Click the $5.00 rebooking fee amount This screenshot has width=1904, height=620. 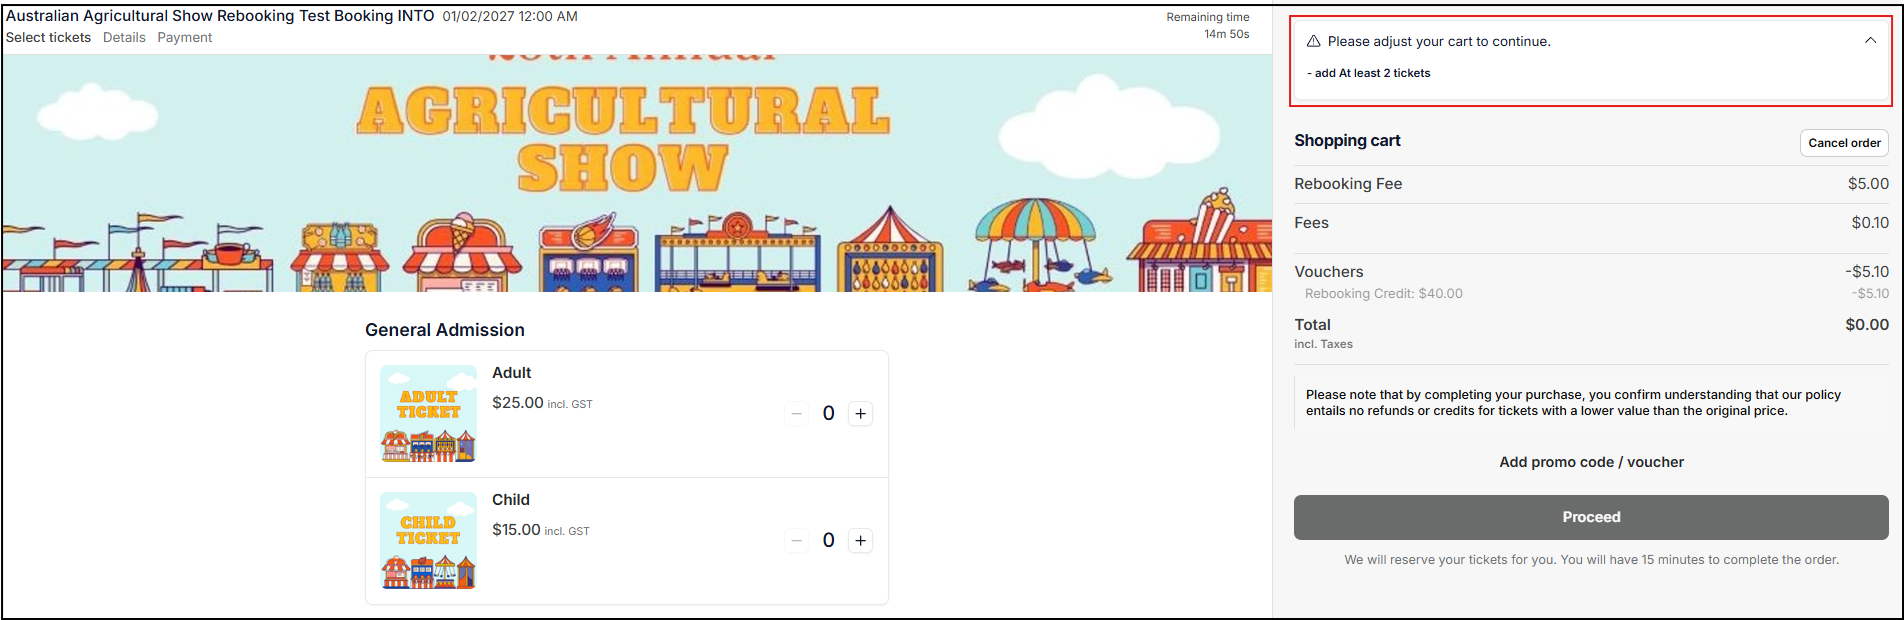coord(1868,184)
